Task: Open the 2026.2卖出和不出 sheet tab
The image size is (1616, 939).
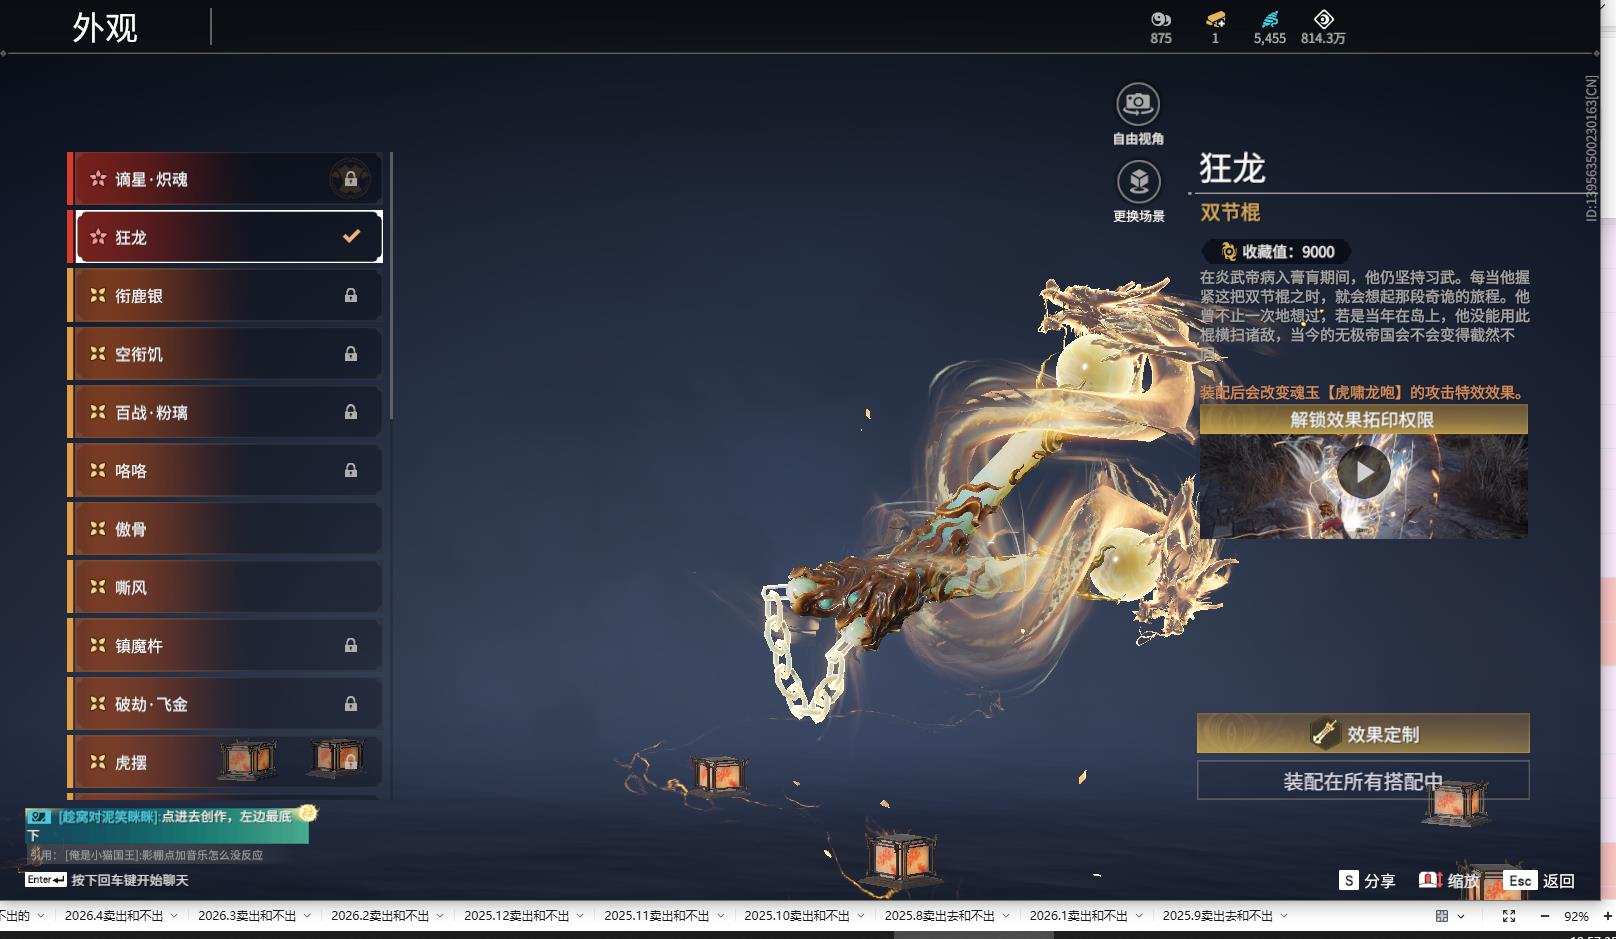Action: point(380,916)
